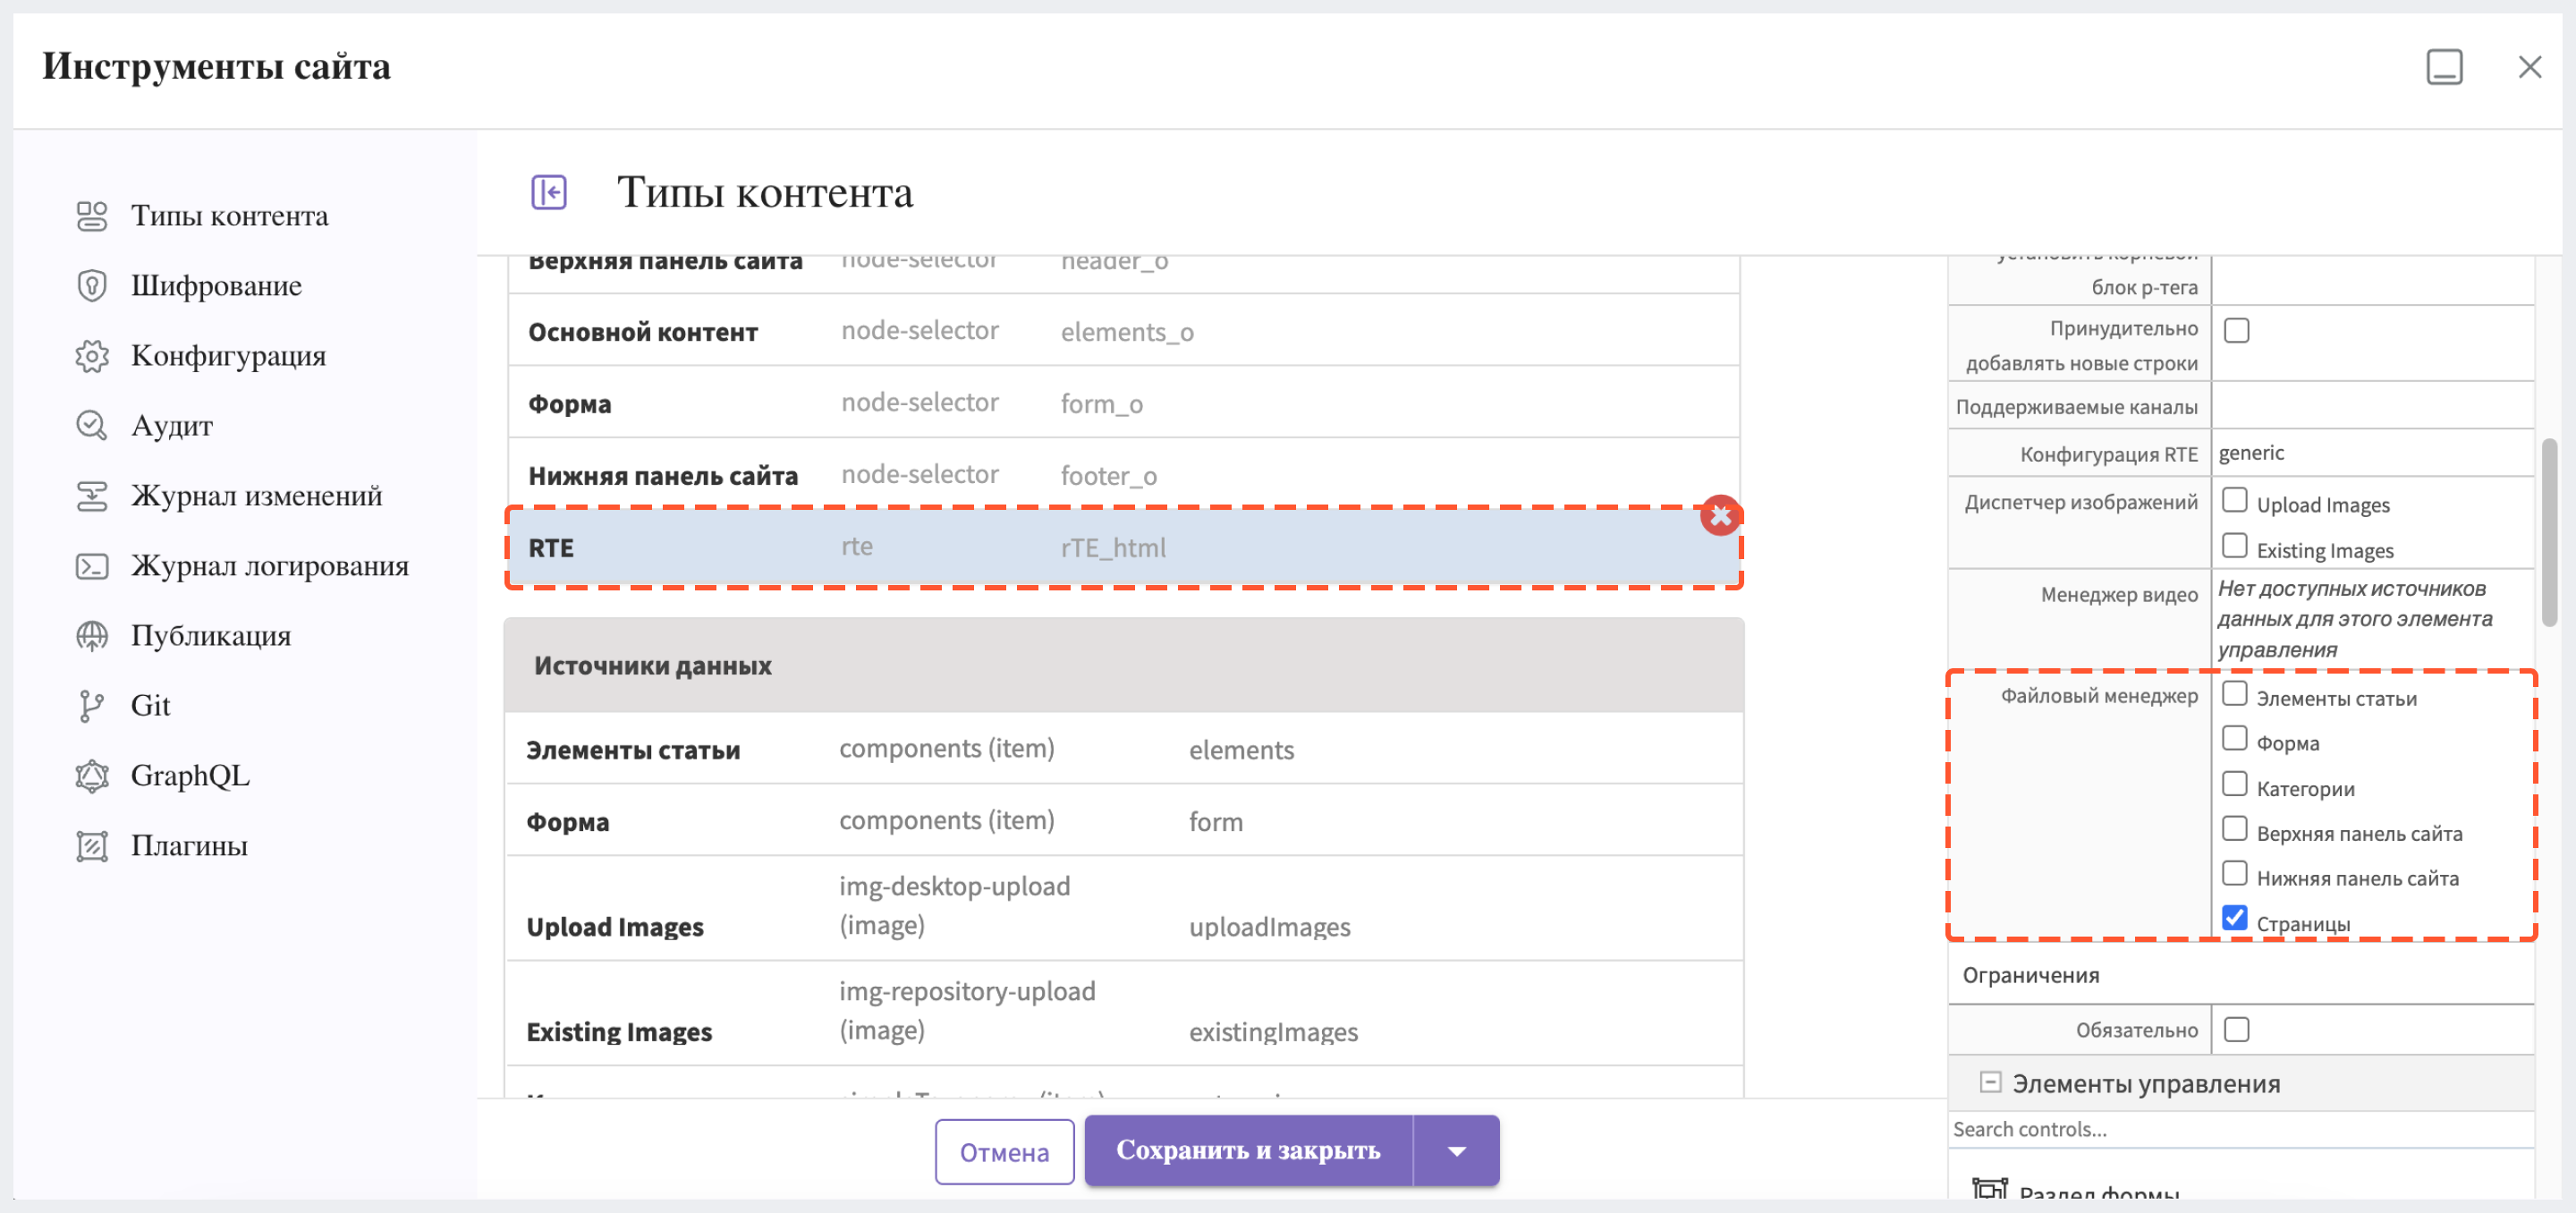The image size is (2576, 1213).
Task: Open Журнал логирования section
Action: point(269,565)
